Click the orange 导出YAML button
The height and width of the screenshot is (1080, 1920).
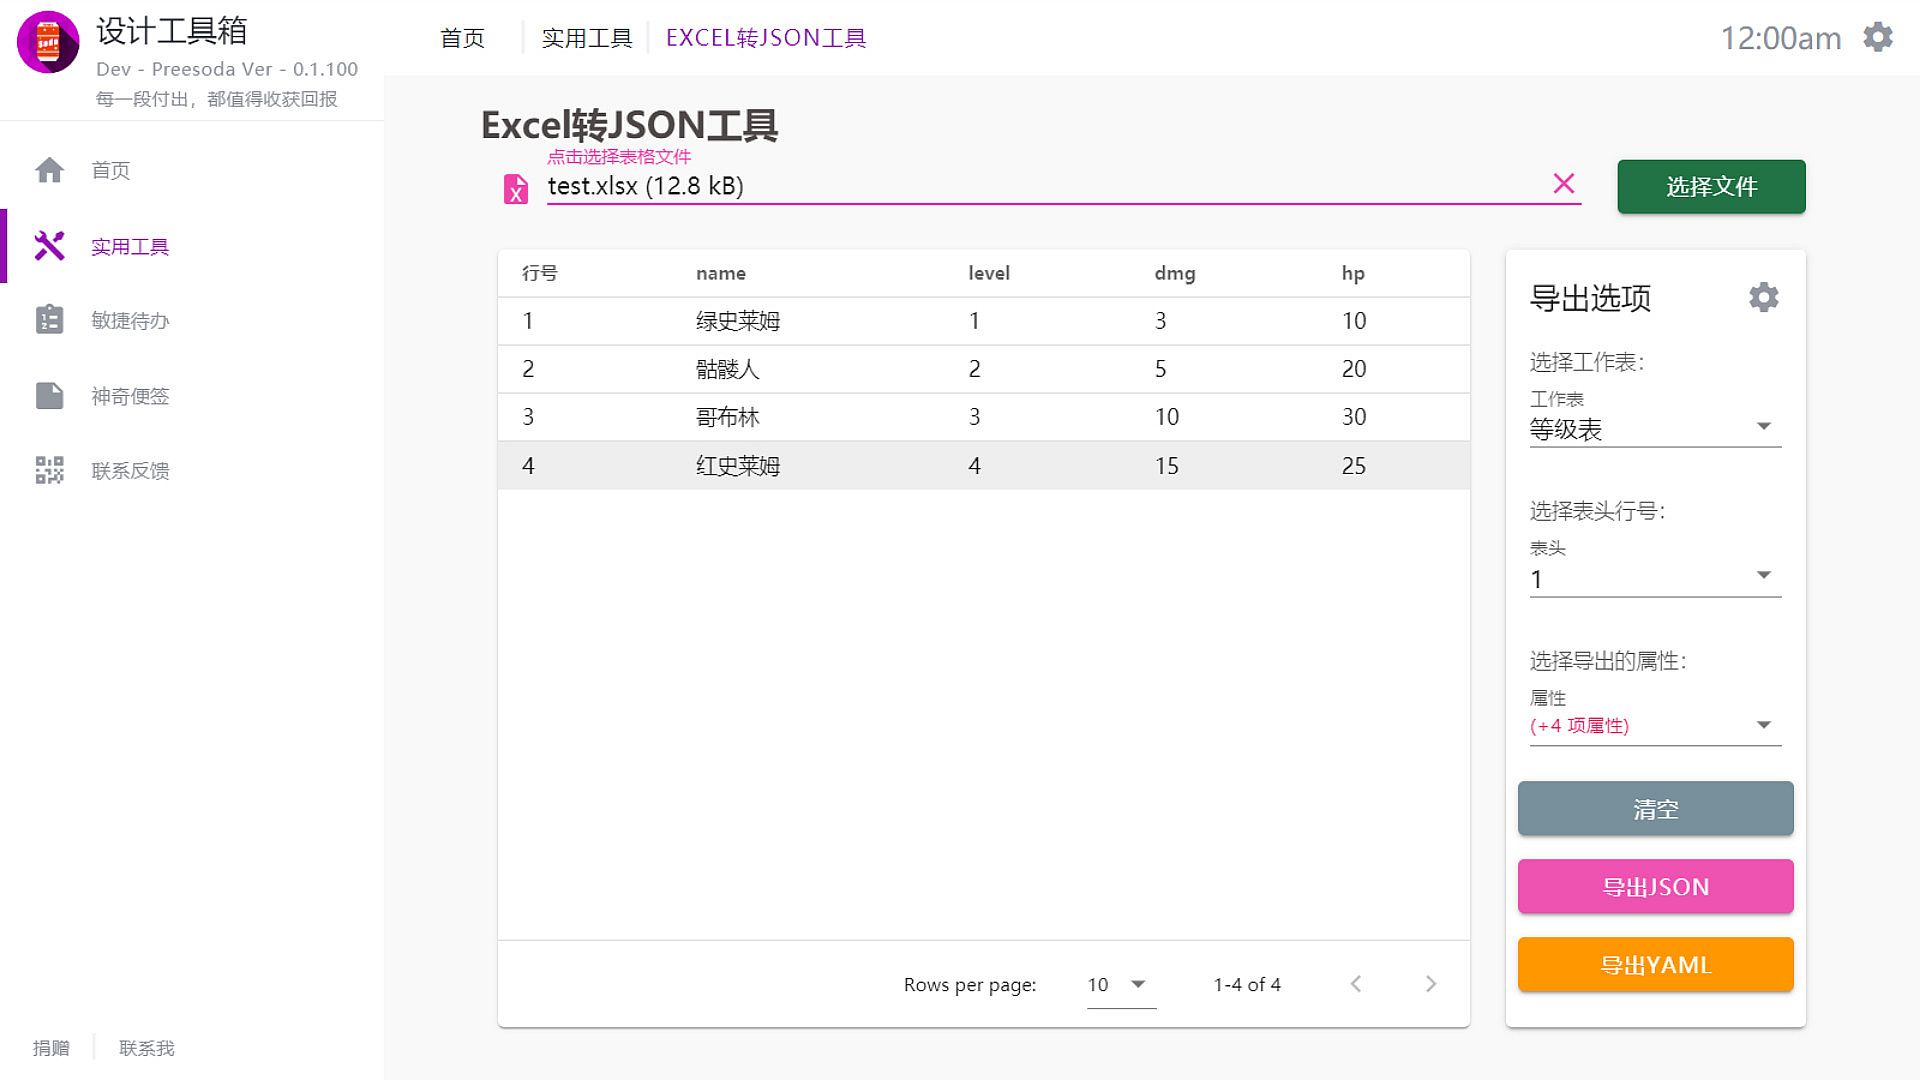point(1655,964)
